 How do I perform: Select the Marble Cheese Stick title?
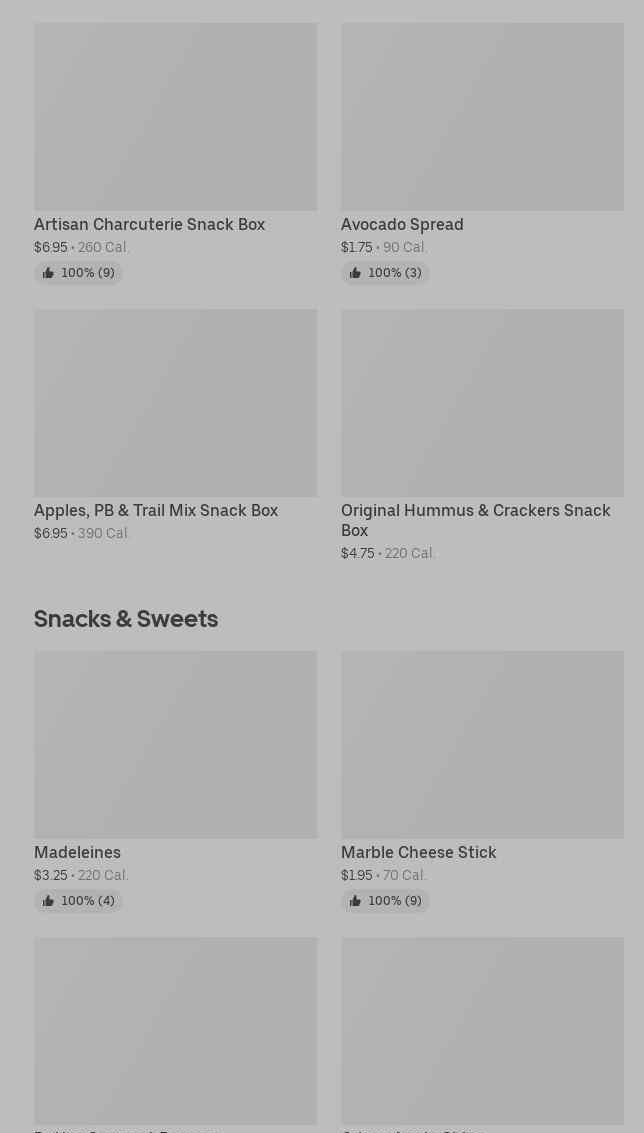pyautogui.click(x=418, y=853)
